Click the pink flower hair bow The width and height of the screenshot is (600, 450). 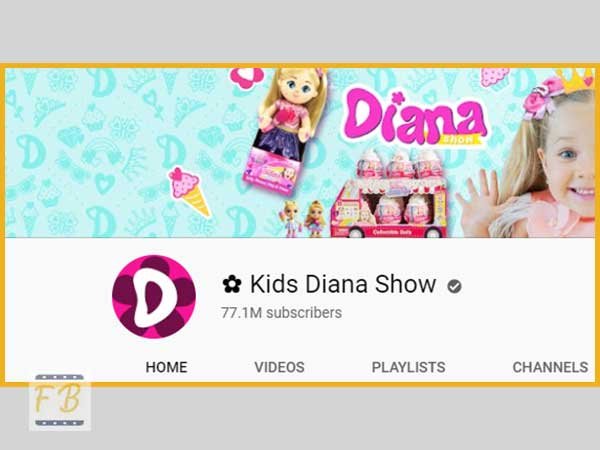point(542,97)
